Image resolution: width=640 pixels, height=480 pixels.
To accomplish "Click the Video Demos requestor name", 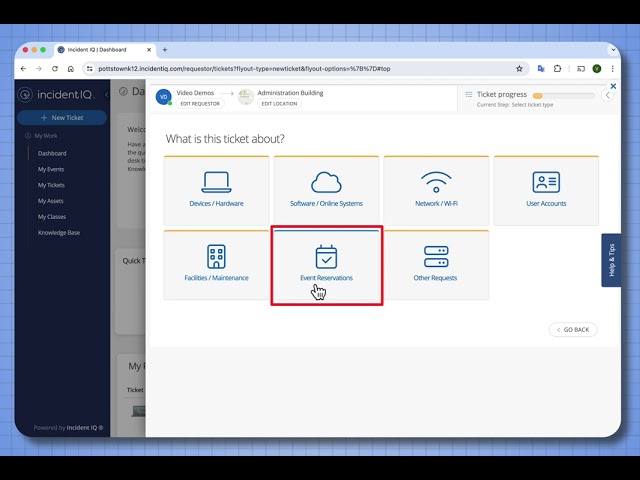I will click(x=195, y=93).
